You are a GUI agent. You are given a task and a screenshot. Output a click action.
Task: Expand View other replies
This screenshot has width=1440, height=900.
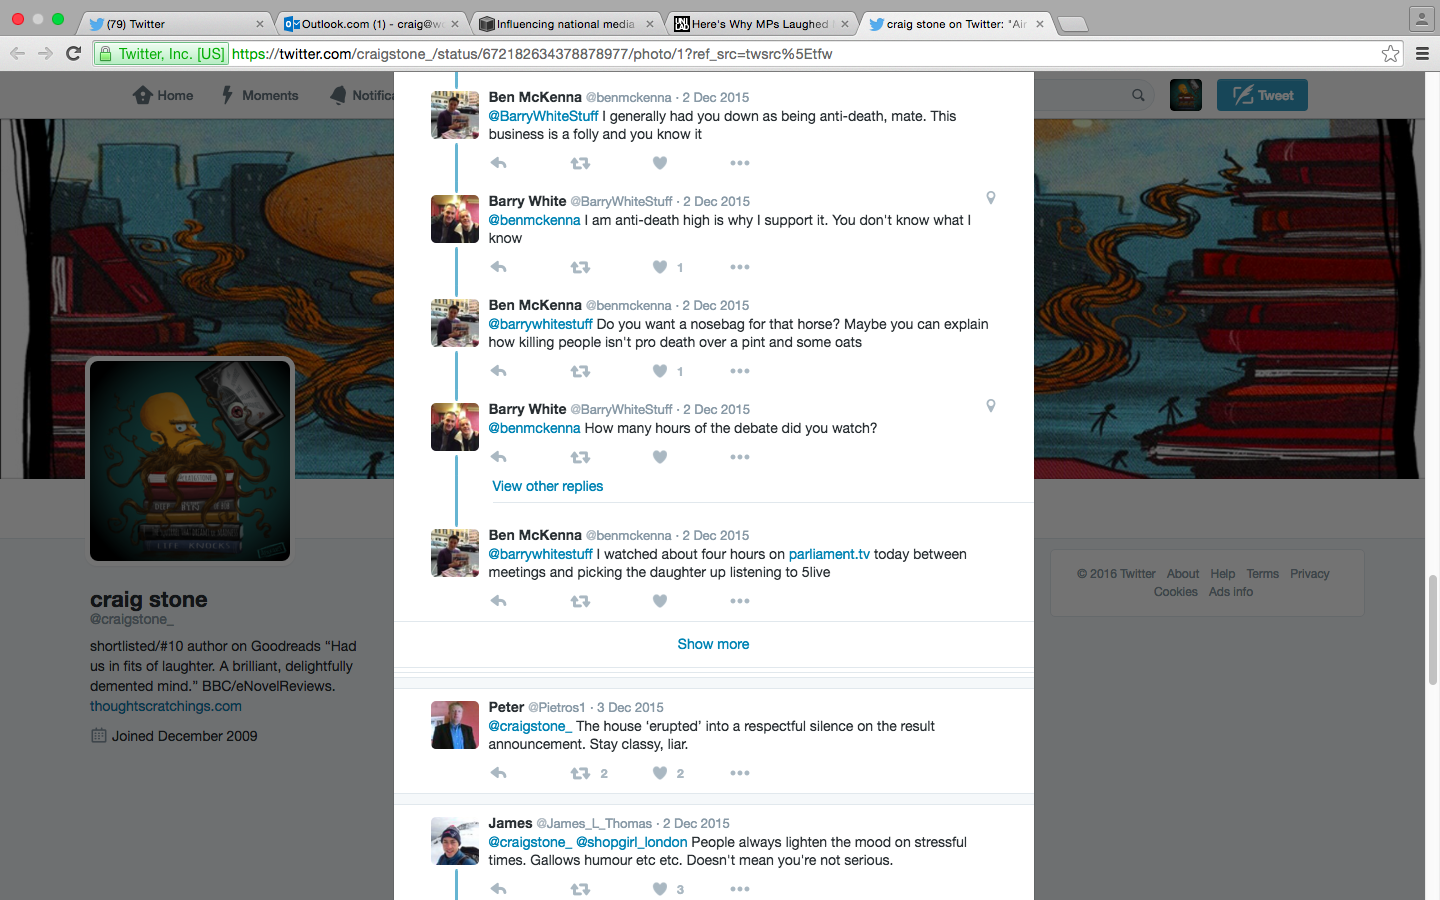point(548,486)
